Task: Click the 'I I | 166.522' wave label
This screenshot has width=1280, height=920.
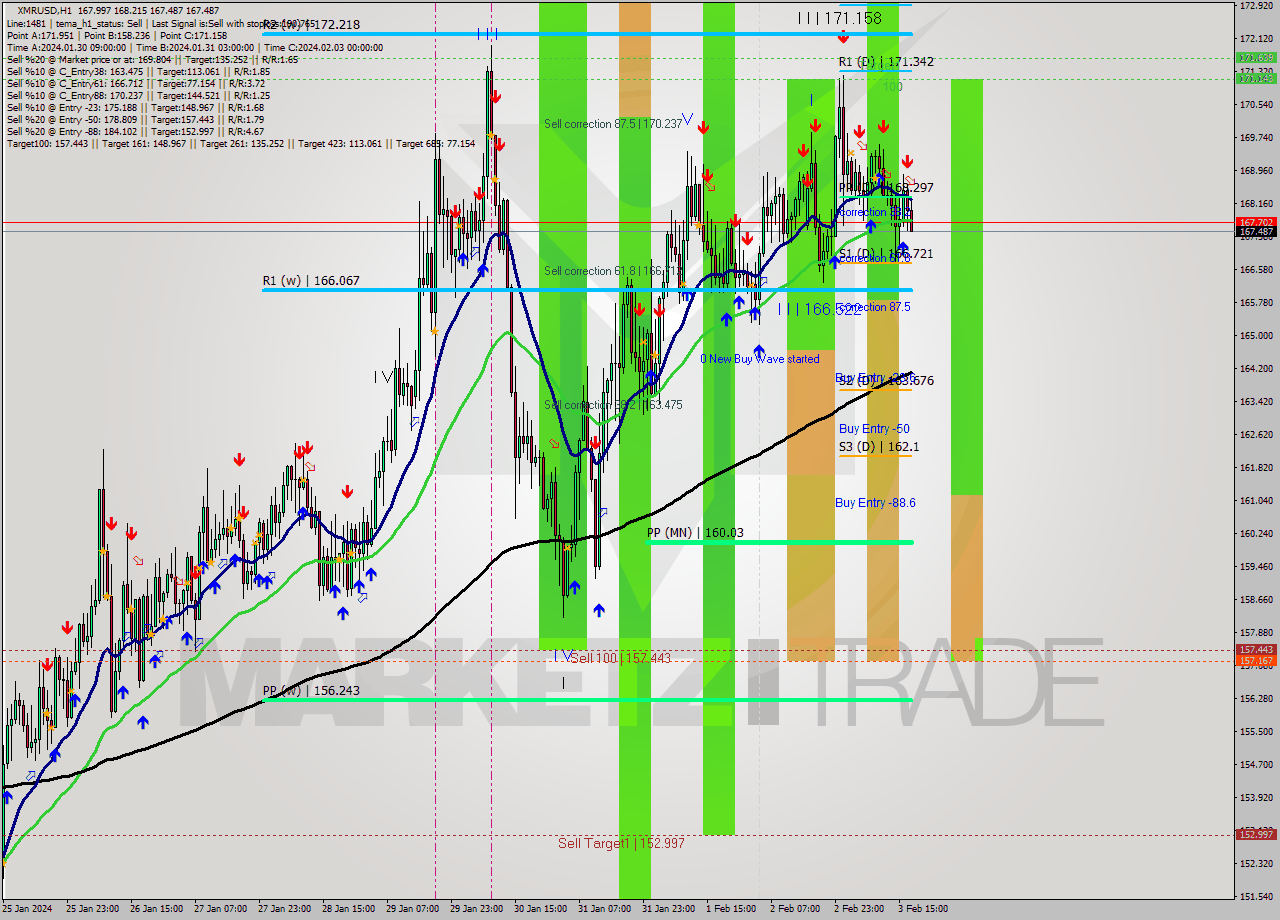Action: [819, 310]
